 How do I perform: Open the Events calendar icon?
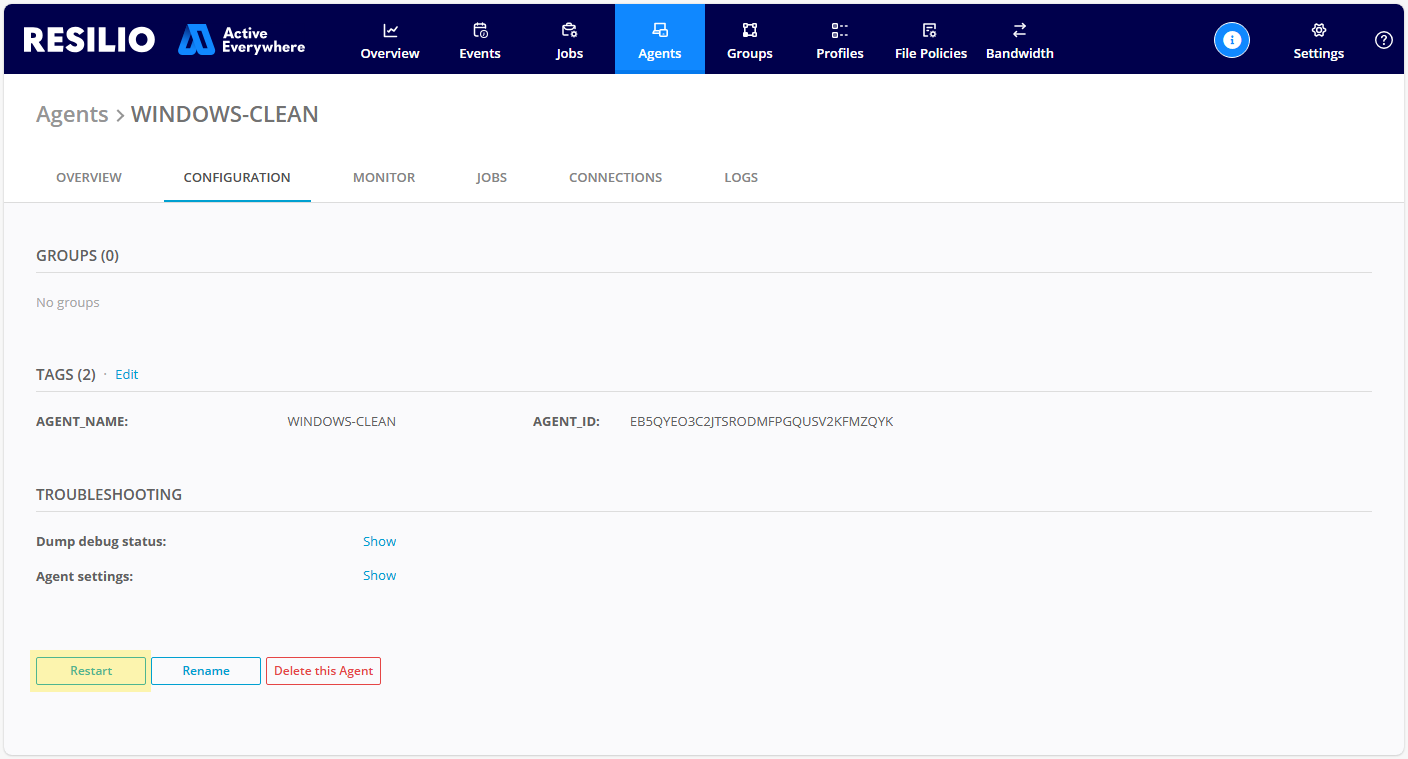tap(480, 30)
